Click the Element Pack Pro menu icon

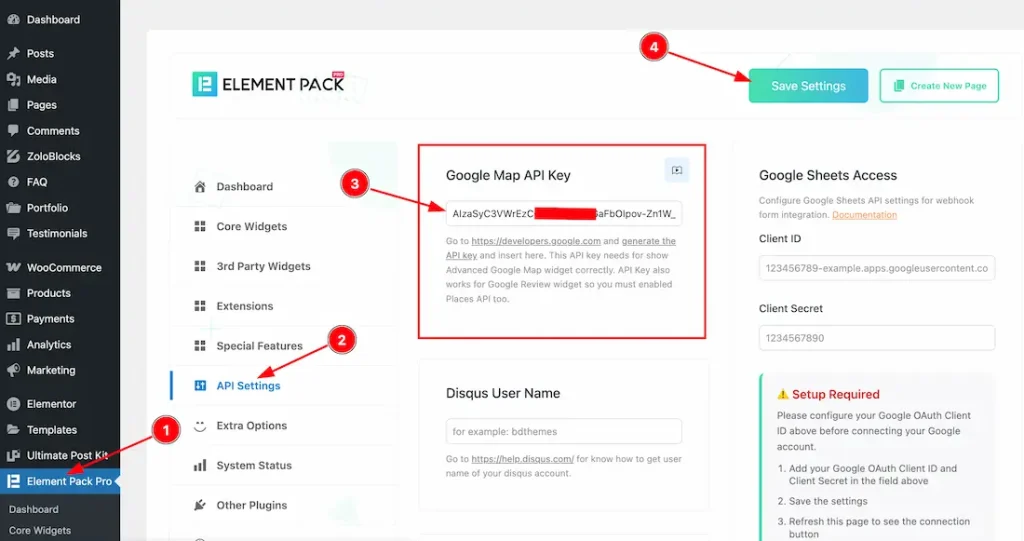tap(13, 482)
